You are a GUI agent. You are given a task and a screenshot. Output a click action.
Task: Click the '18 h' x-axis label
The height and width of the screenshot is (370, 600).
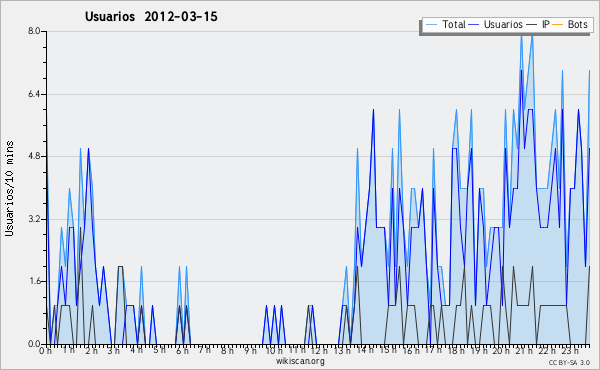[x=456, y=350]
